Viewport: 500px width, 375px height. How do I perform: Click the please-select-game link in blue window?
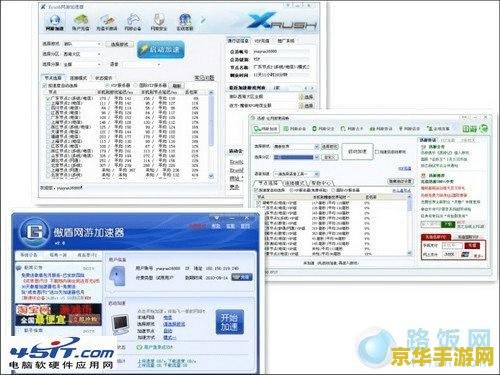click(x=174, y=324)
